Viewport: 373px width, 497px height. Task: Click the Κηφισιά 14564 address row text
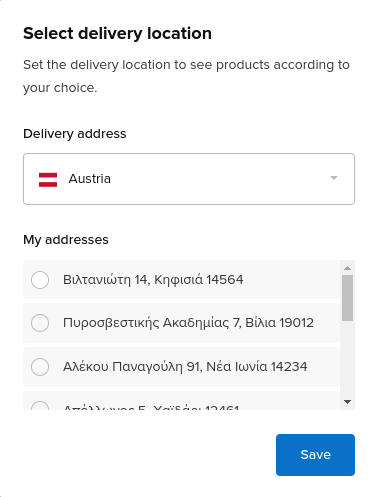tap(153, 280)
